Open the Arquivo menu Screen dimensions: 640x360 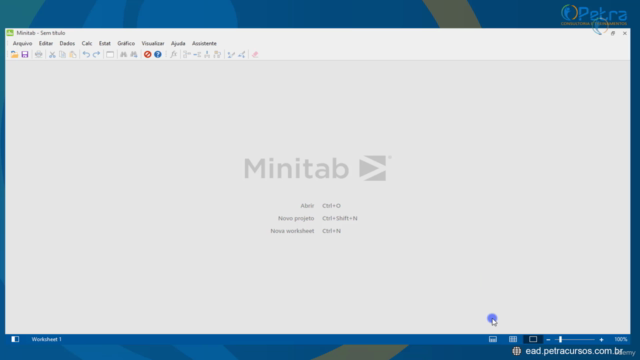[x=22, y=43]
